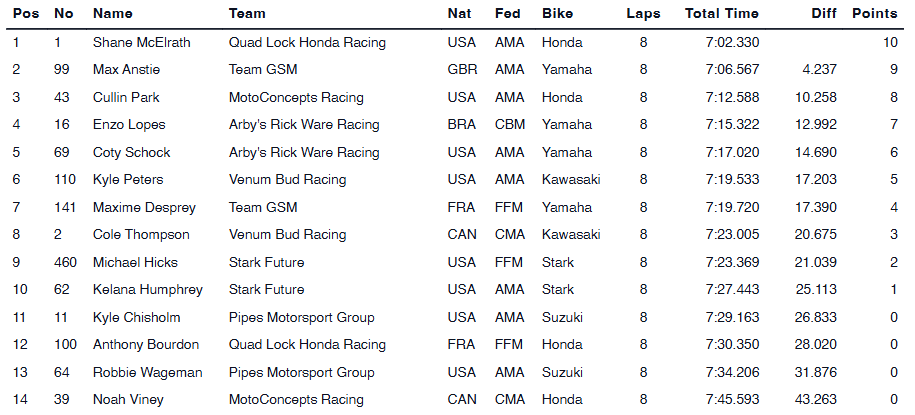Click the GBR nationality cell

tap(462, 70)
